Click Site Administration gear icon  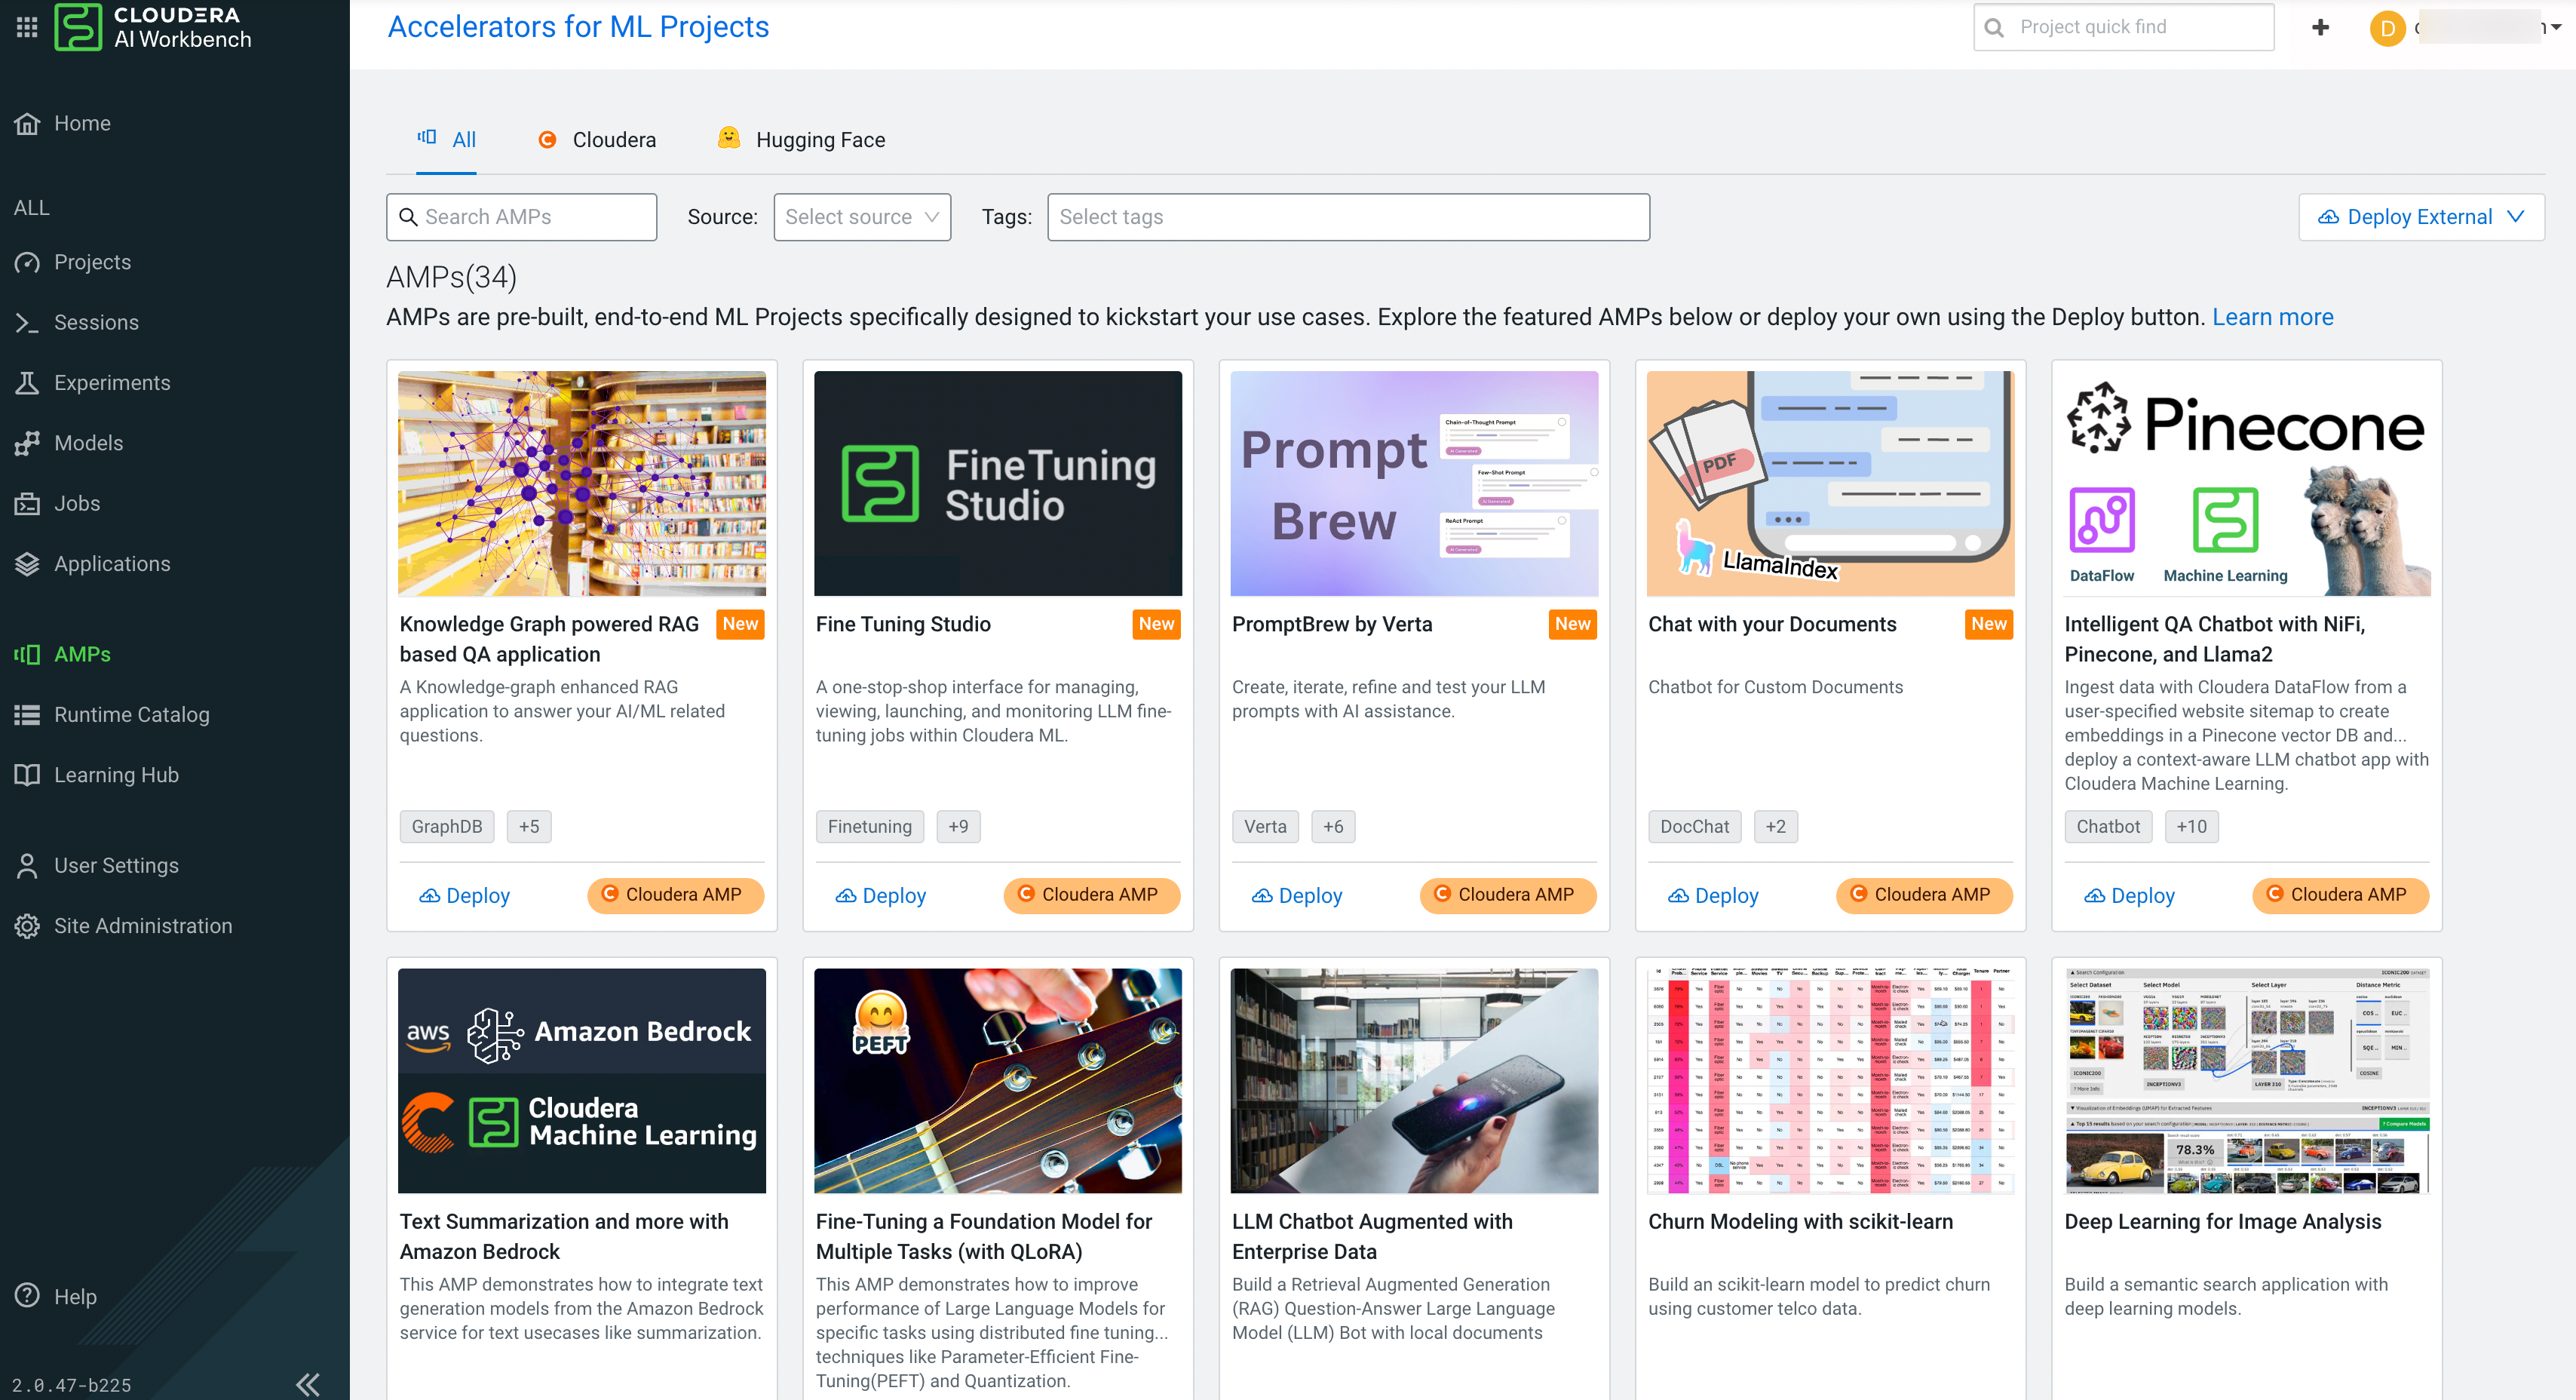click(x=27, y=926)
